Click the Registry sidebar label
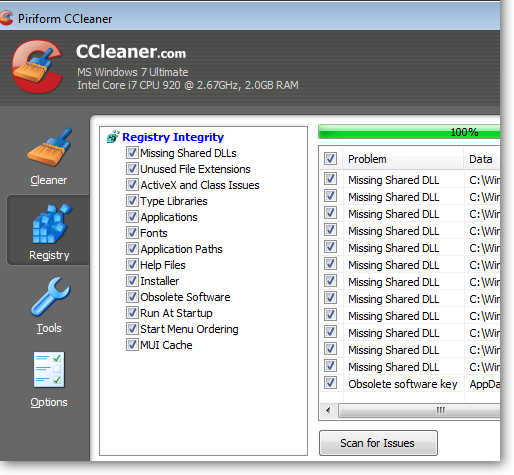 (x=49, y=255)
